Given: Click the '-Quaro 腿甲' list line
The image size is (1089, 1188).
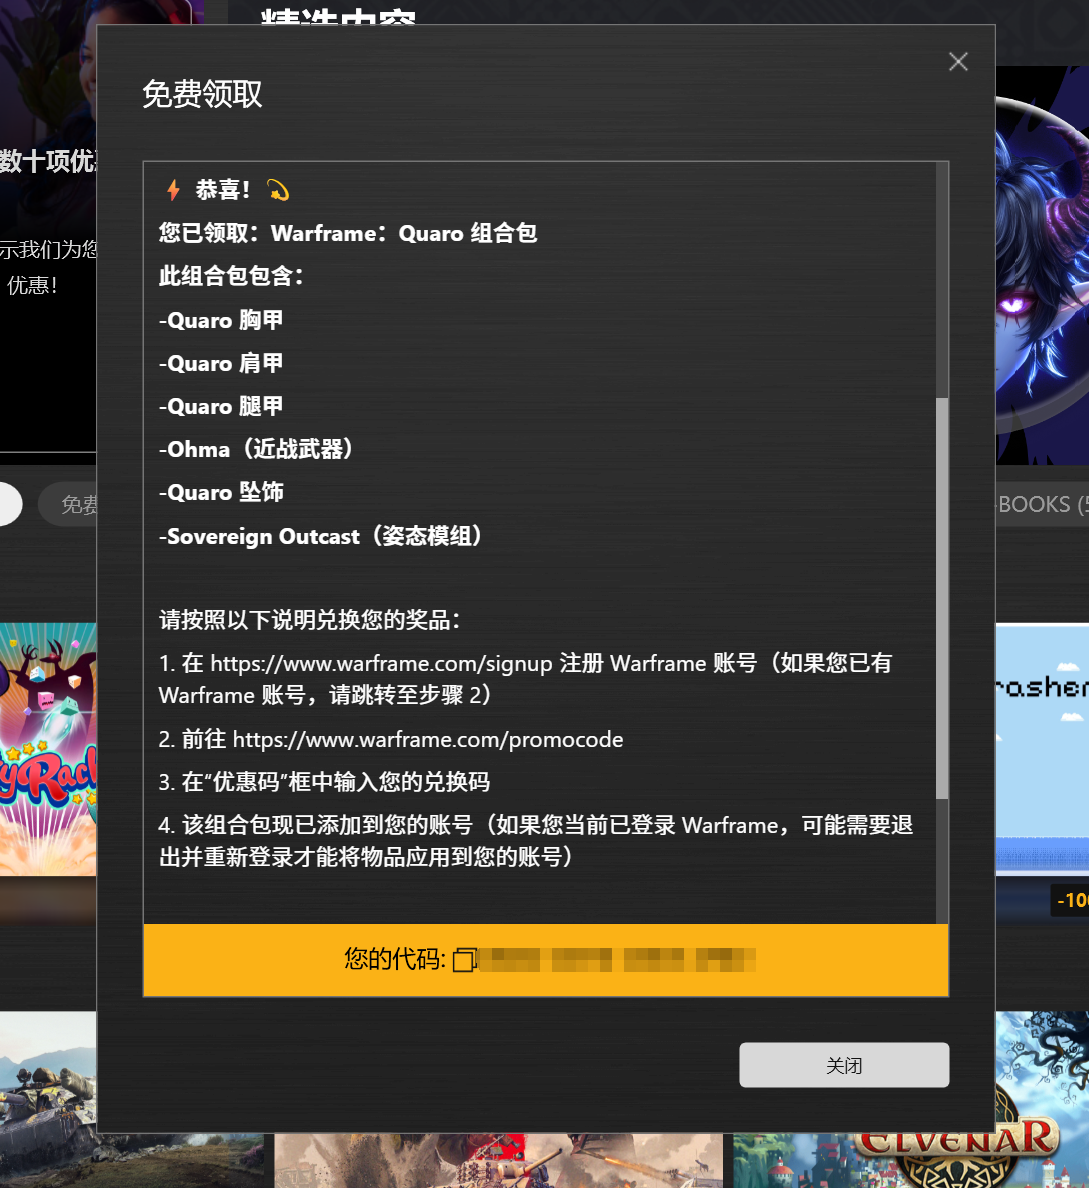Looking at the screenshot, I should click(221, 406).
